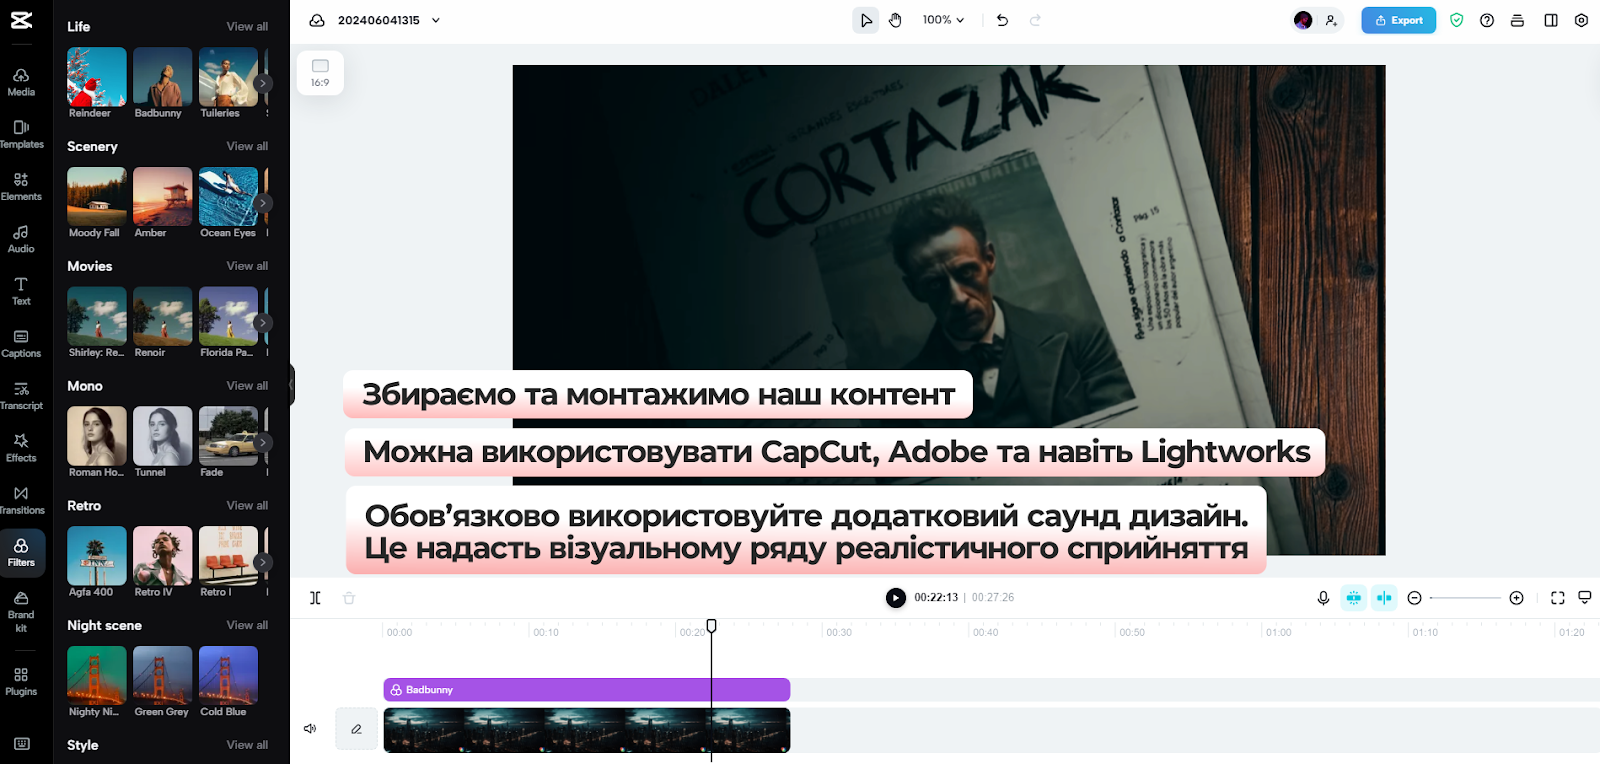Expand more Retro filters with arrow
Viewport: 1600px width, 764px height.
click(x=262, y=562)
